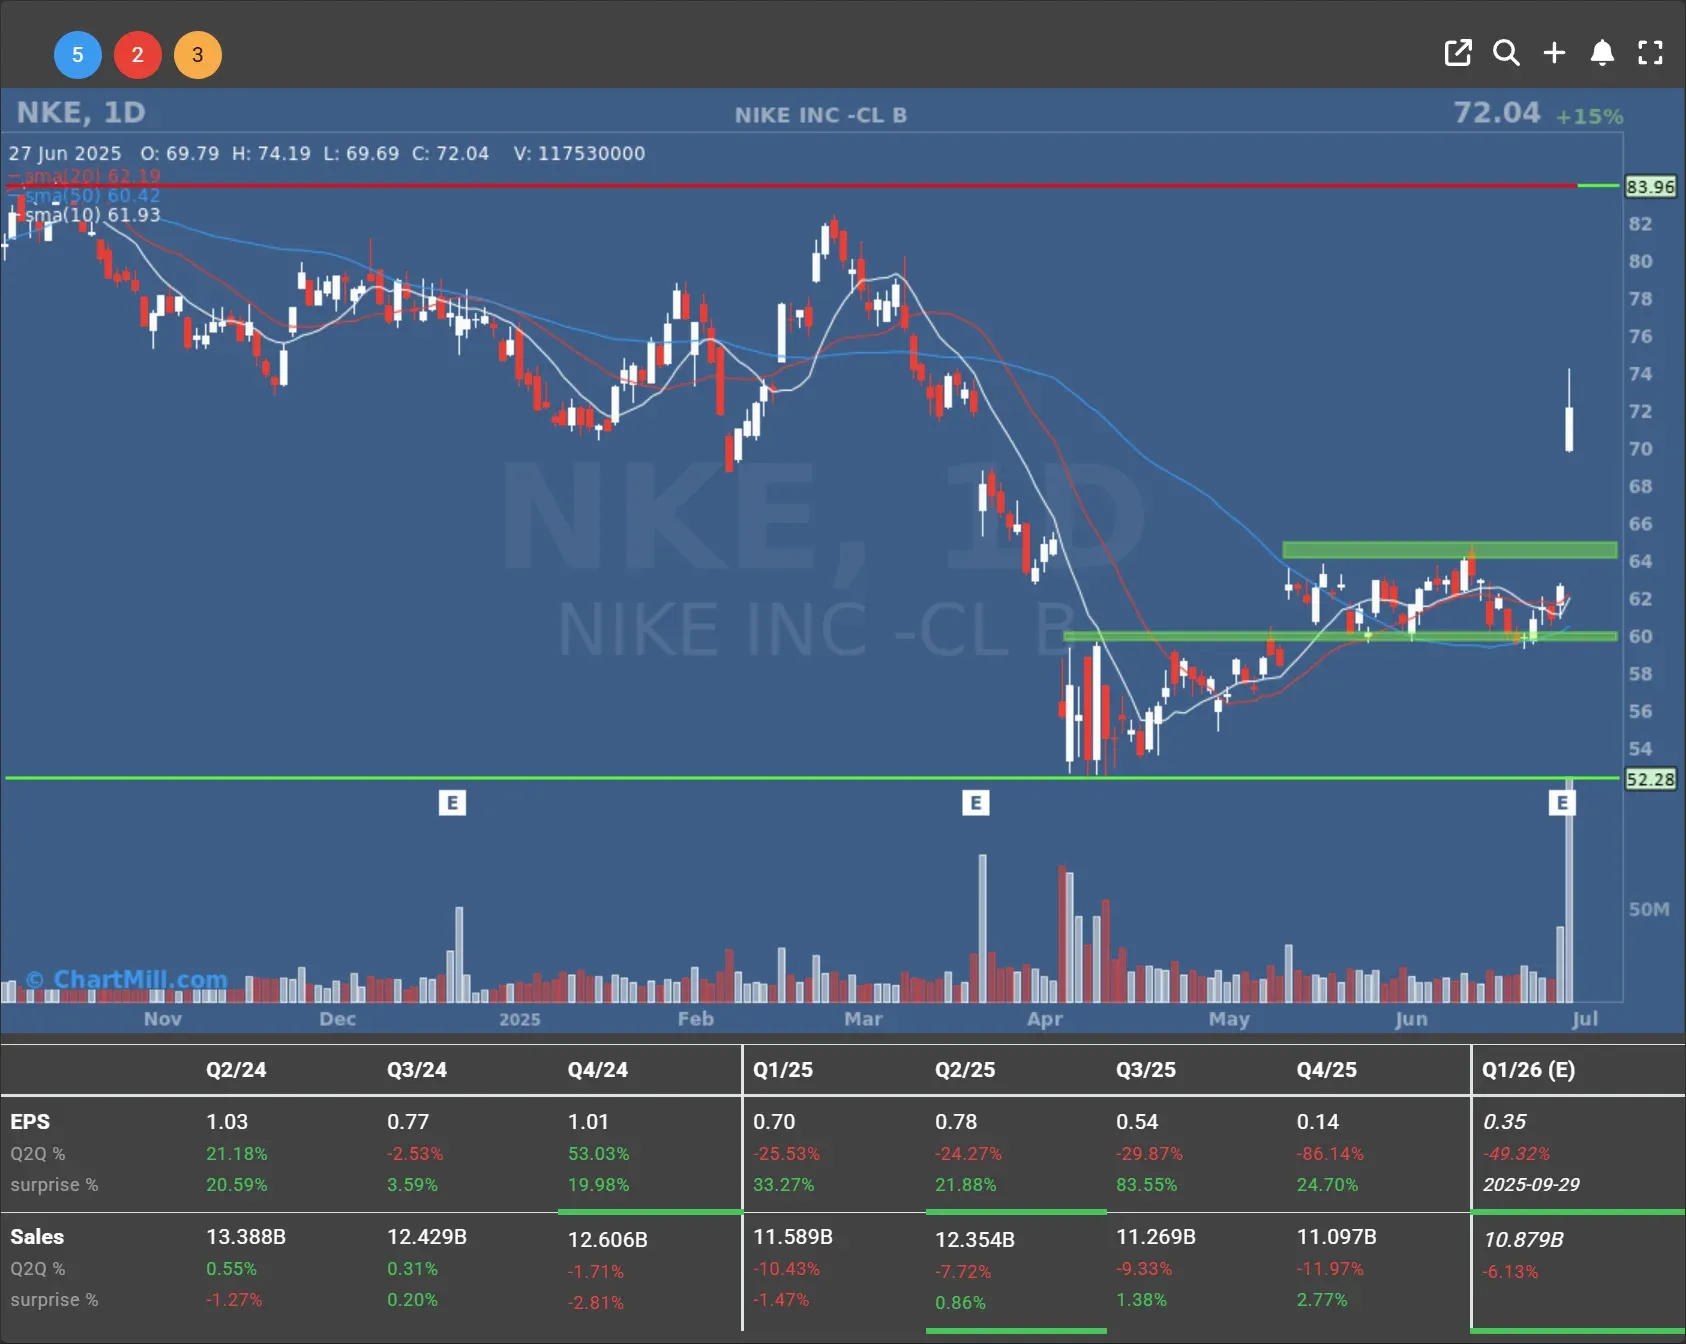Click the upper green resistance zone near 64
The width and height of the screenshot is (1686, 1344).
(1449, 550)
